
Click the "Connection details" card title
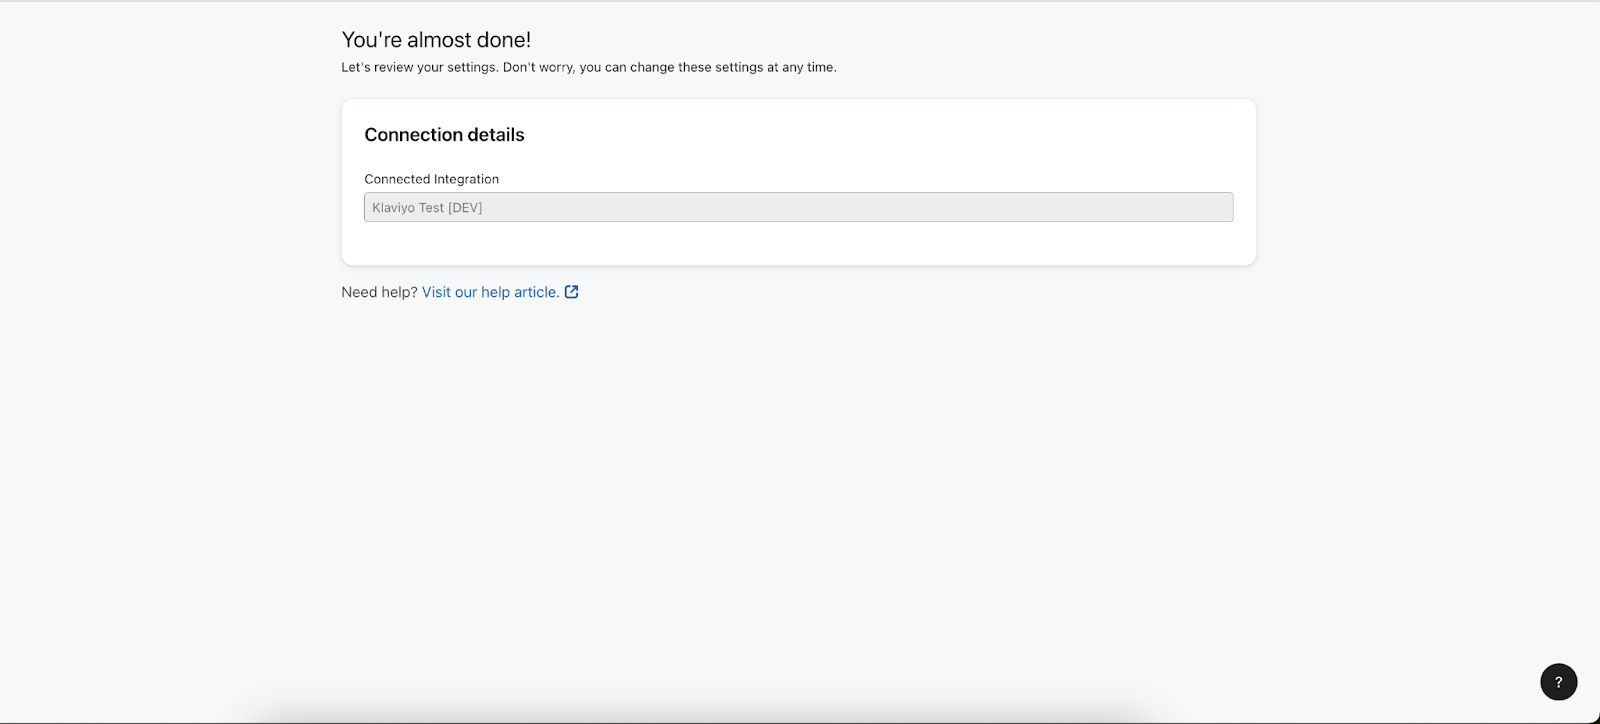[x=444, y=135]
